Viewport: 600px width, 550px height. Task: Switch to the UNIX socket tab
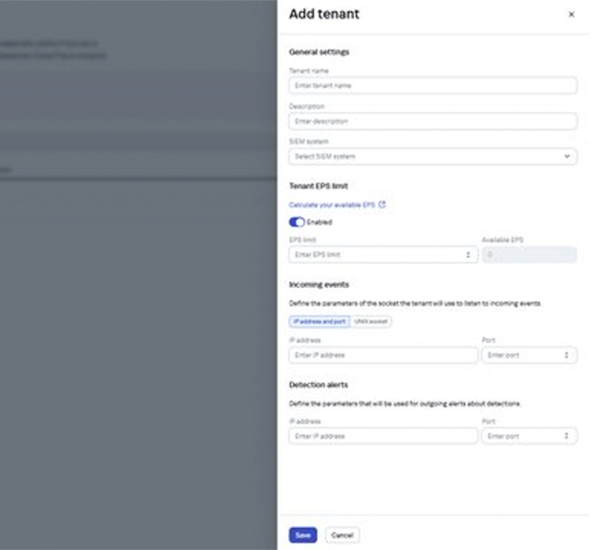pos(370,322)
